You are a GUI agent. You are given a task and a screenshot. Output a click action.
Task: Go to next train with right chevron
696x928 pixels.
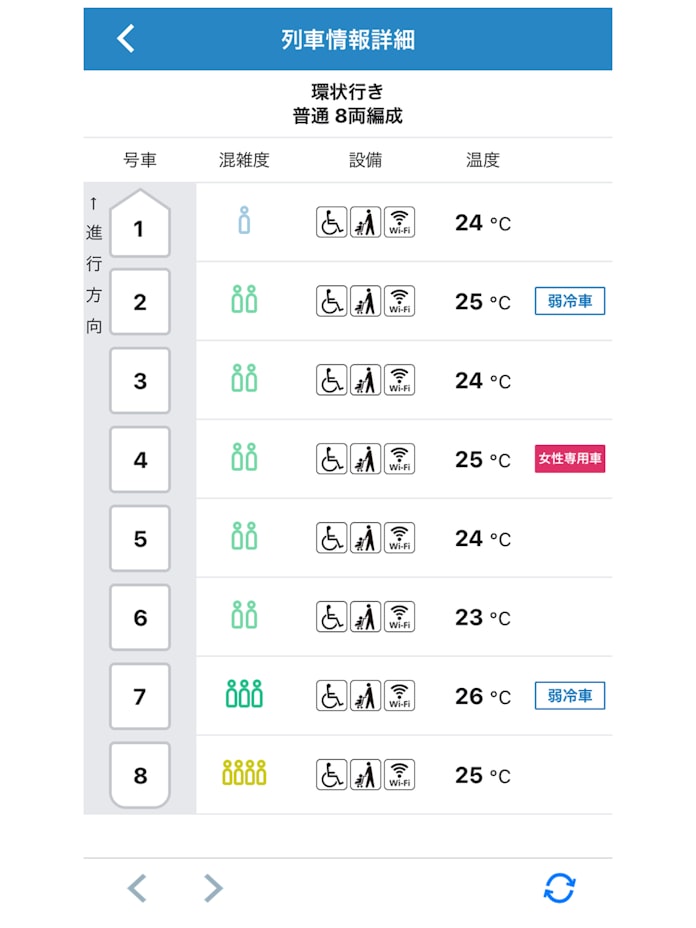point(212,887)
